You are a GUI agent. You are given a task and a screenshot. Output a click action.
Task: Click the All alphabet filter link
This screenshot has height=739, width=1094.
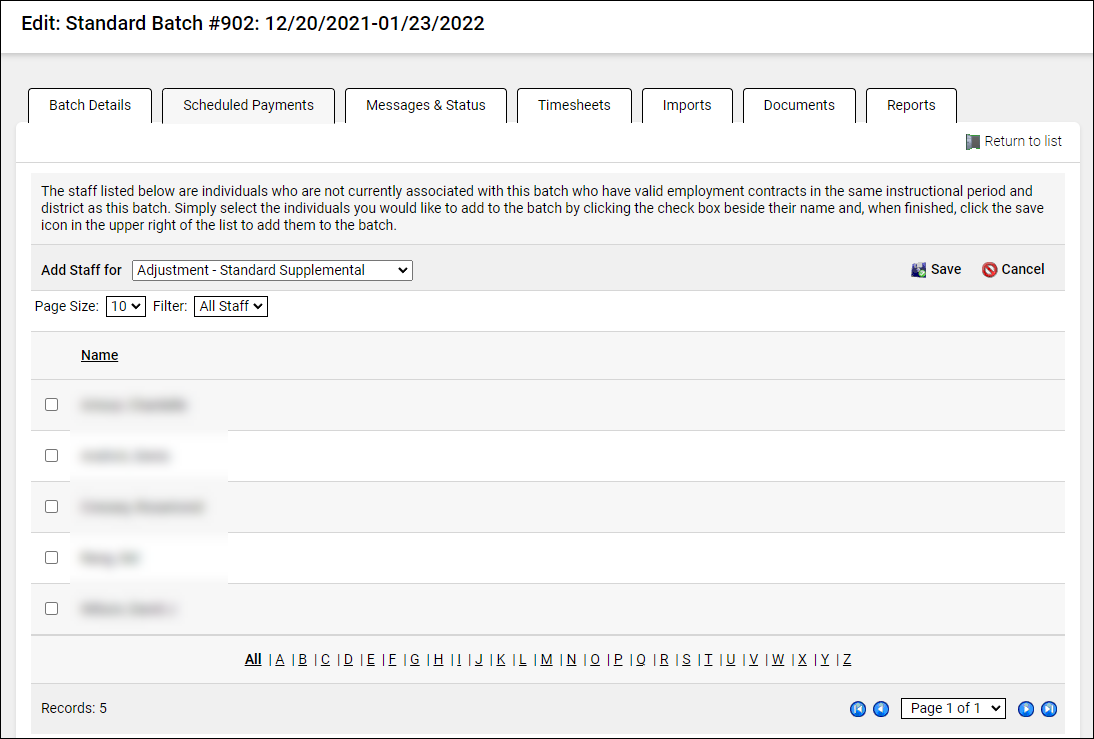252,659
